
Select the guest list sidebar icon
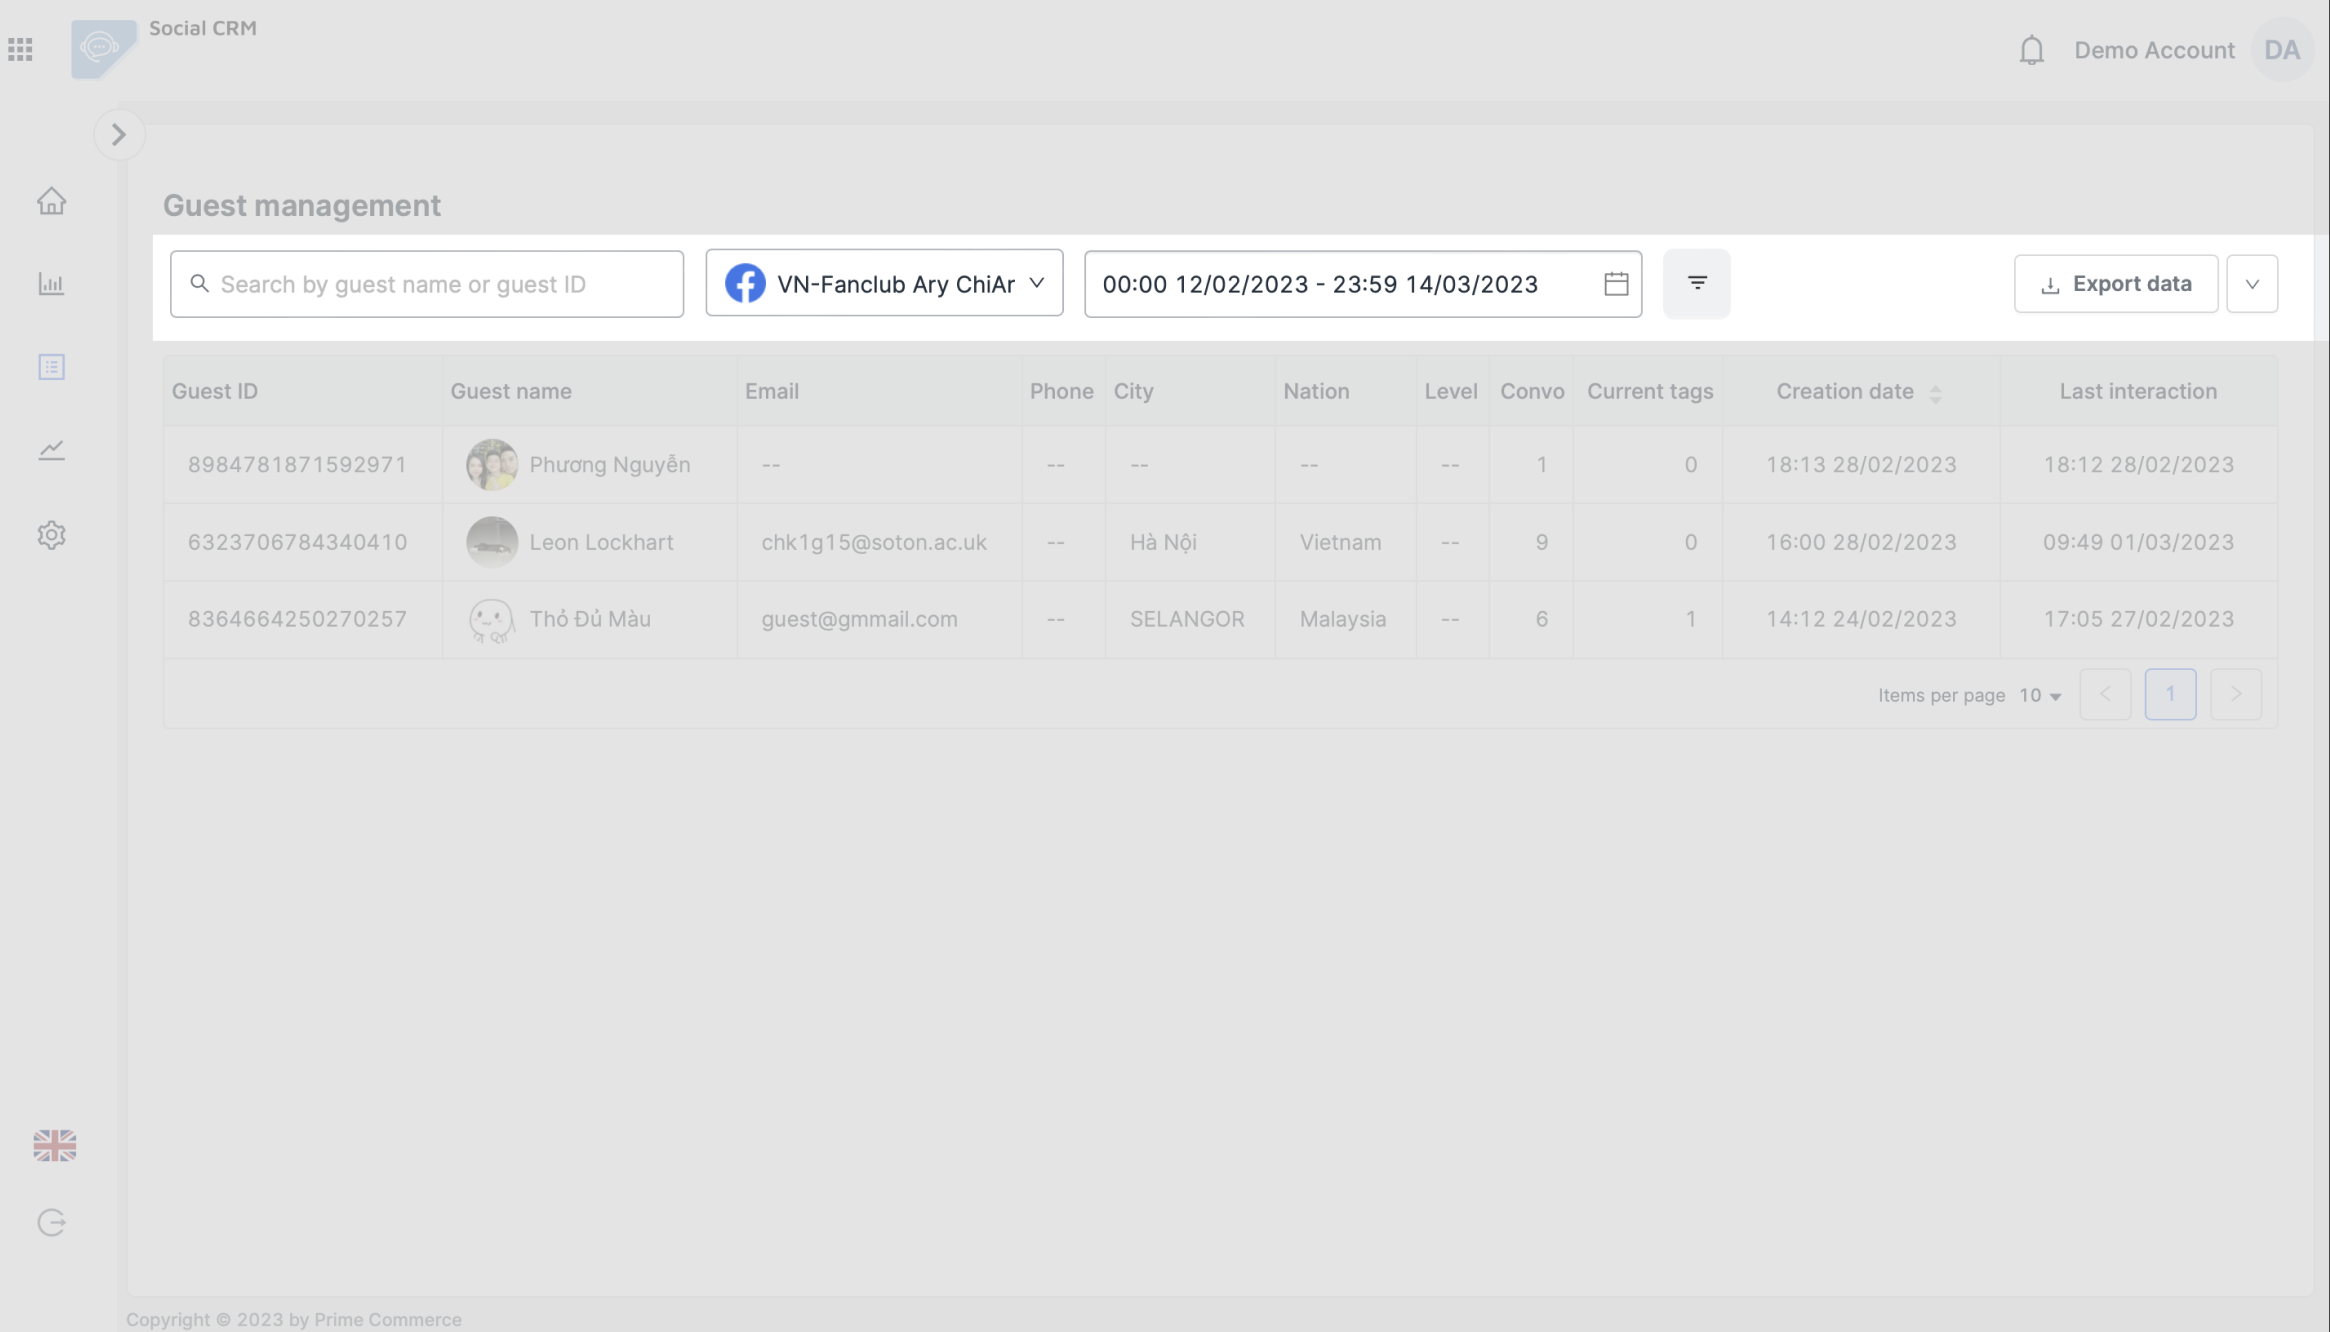pyautogui.click(x=51, y=367)
